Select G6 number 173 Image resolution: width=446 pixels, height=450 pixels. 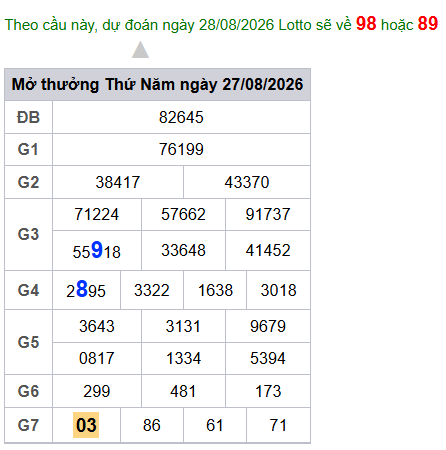tap(268, 391)
